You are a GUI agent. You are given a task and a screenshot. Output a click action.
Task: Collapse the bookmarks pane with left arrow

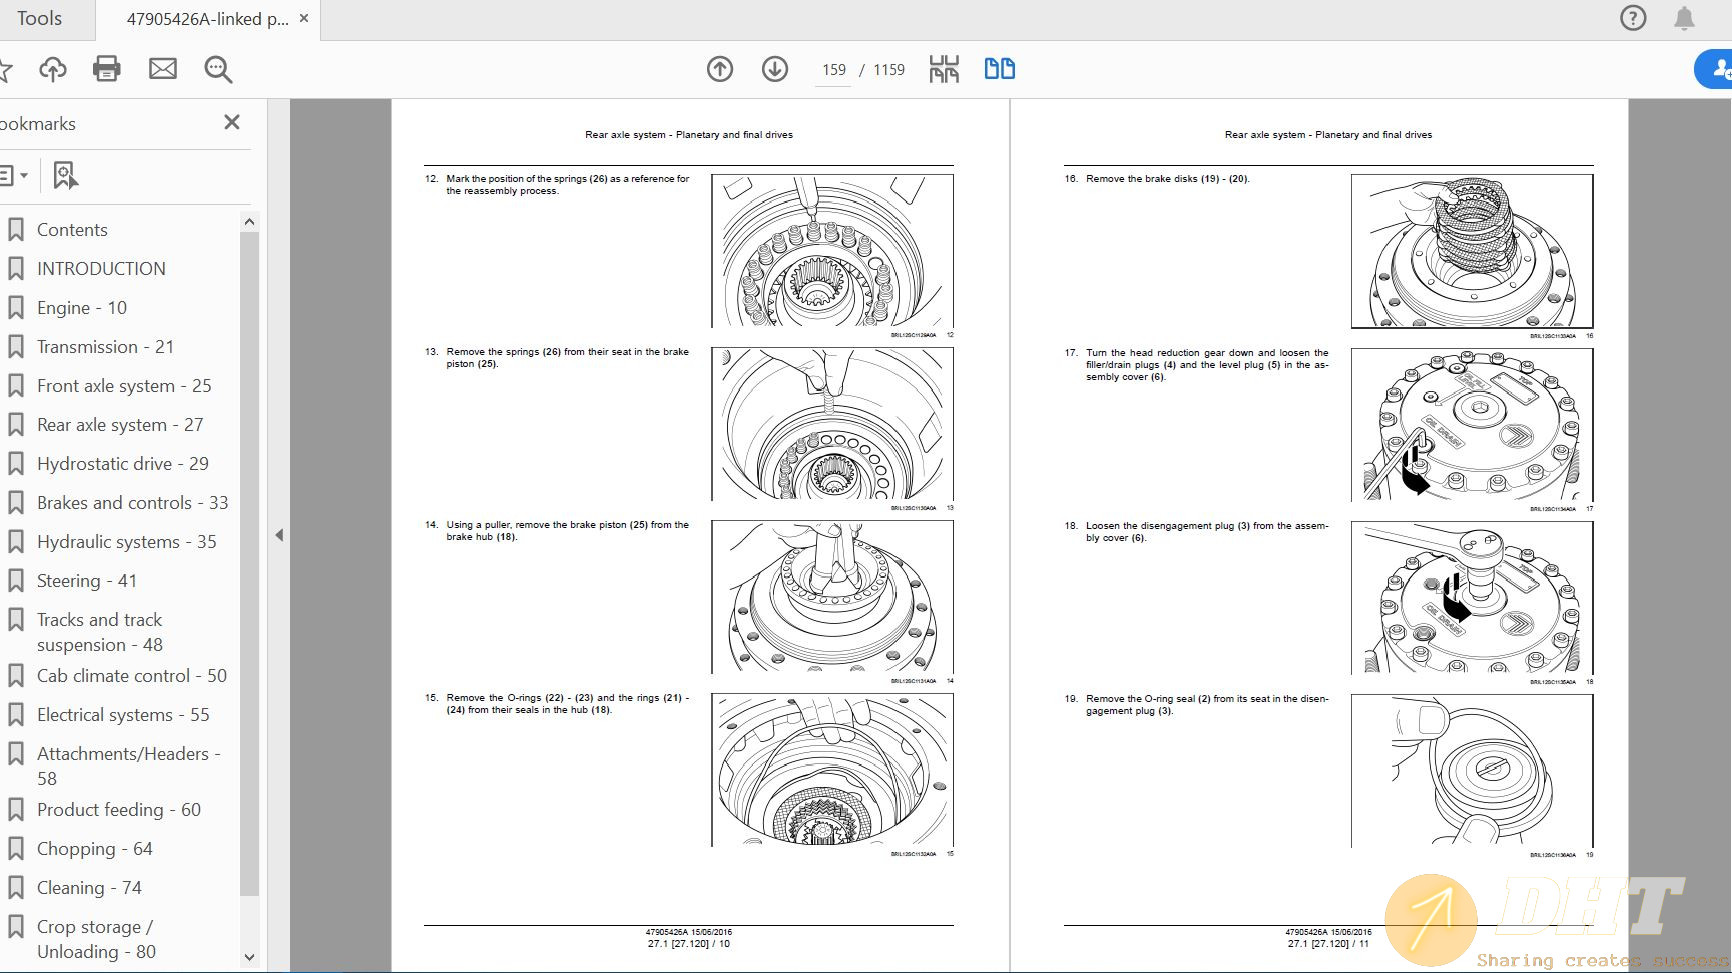279,535
